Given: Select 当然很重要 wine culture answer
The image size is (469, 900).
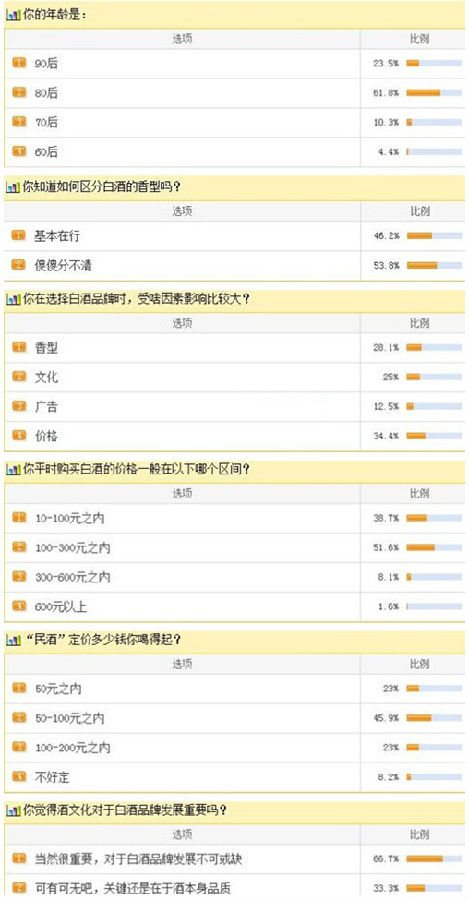Looking at the screenshot, I should click(x=182, y=859).
